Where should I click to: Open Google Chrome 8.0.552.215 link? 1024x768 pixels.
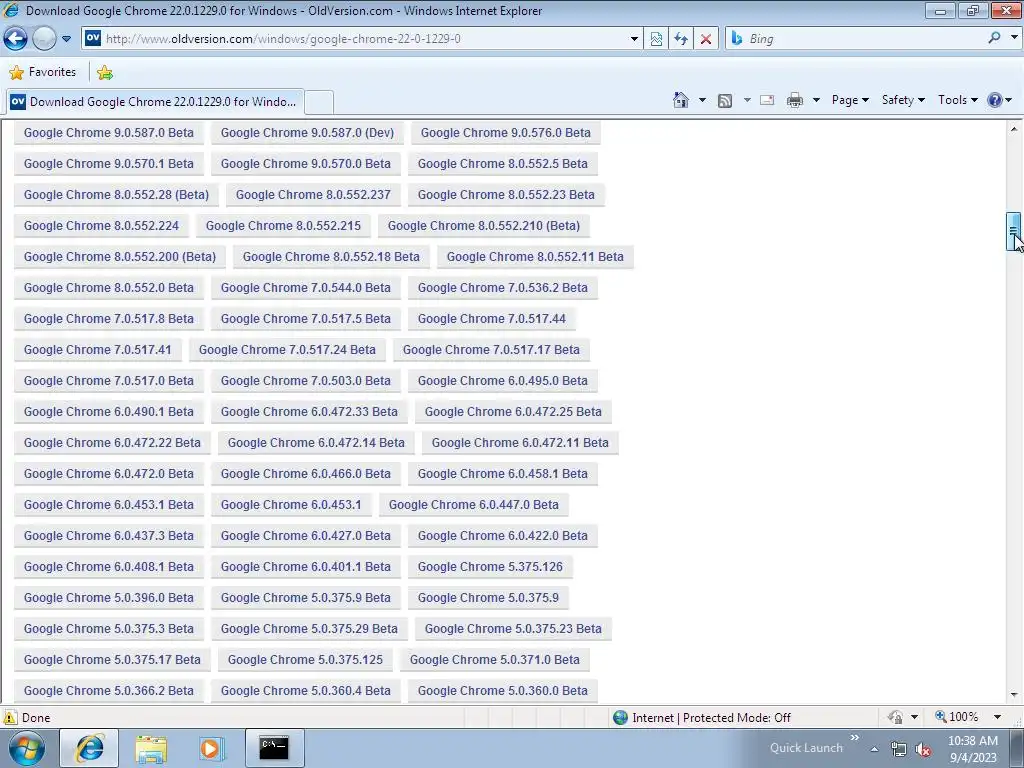[283, 226]
